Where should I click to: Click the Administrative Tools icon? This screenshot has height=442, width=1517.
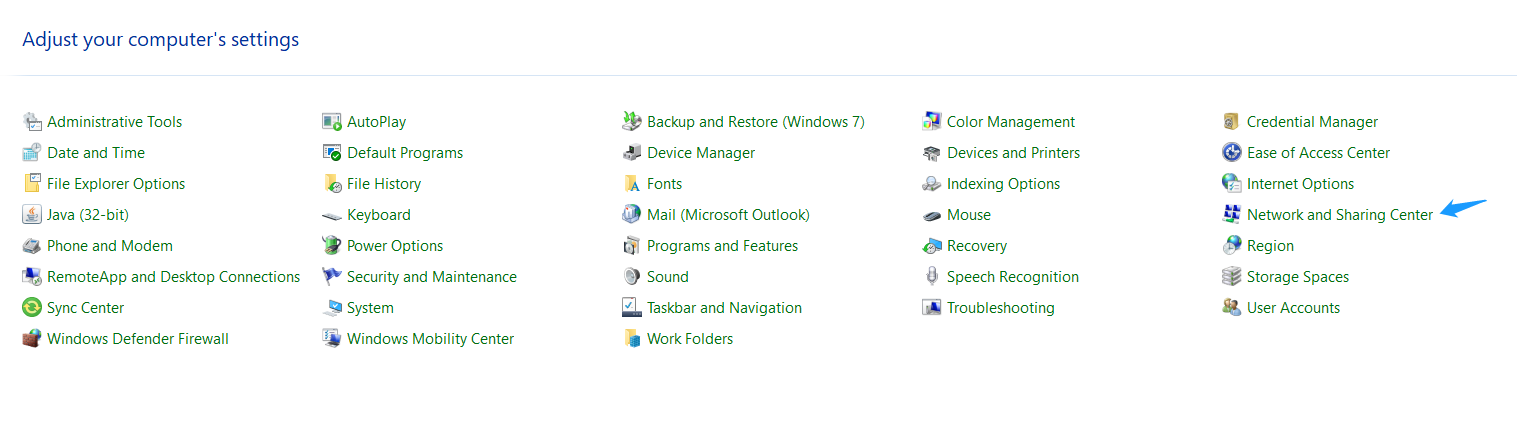(31, 122)
